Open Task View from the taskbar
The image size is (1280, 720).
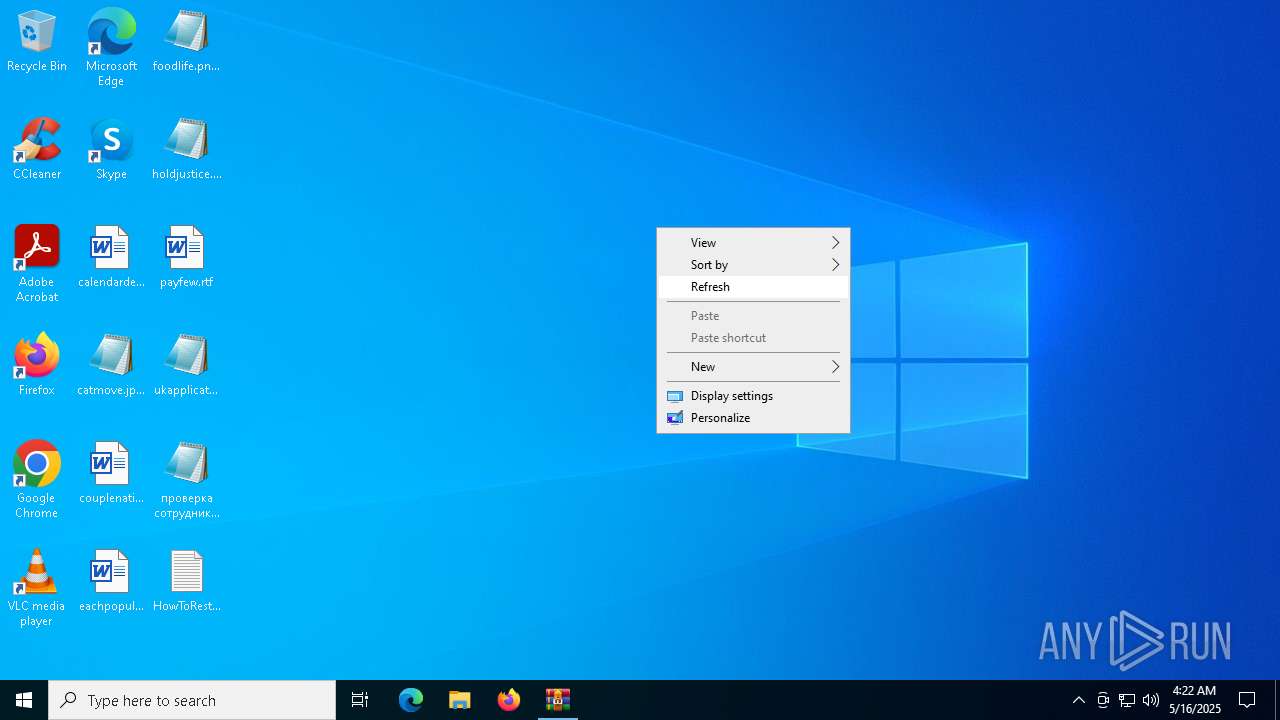tap(360, 700)
